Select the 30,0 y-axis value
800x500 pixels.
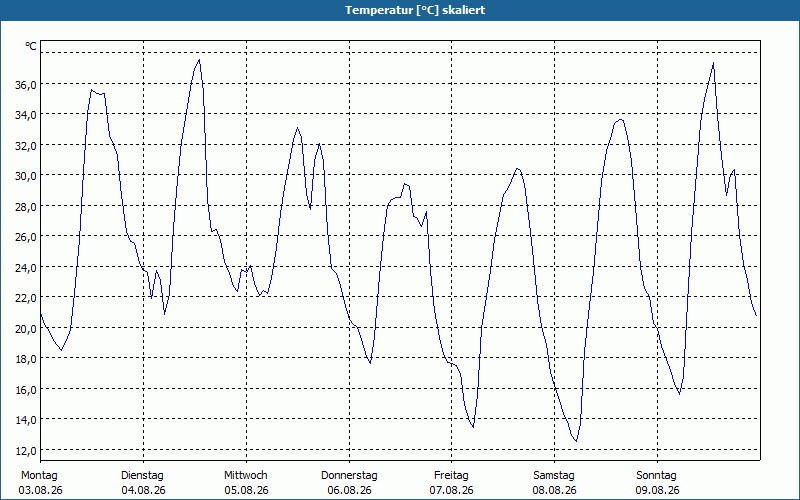click(26, 176)
